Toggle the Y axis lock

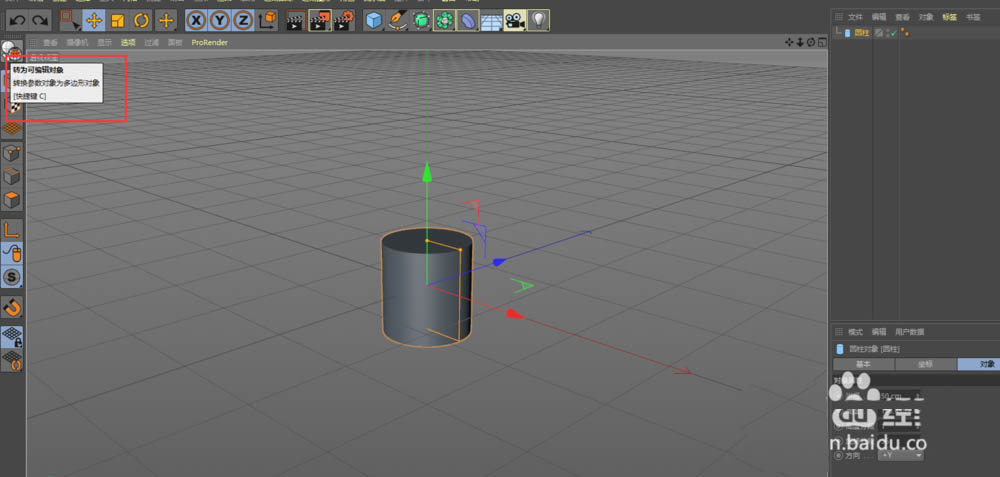219,20
